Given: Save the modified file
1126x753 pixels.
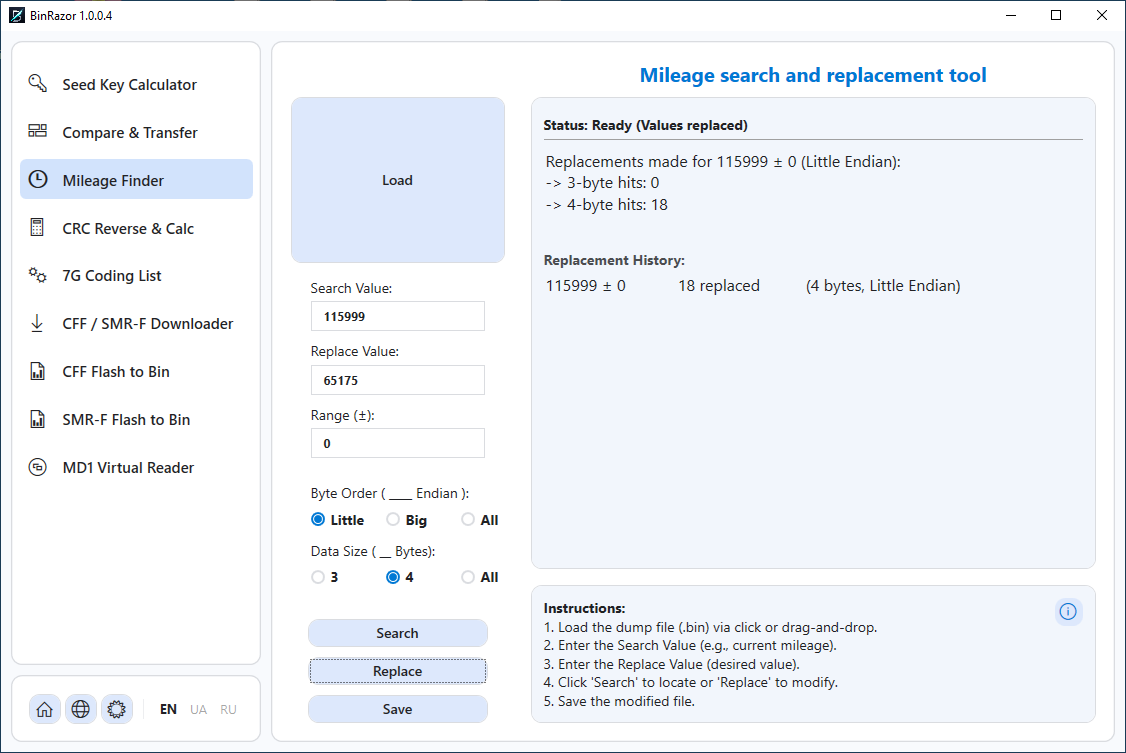Looking at the screenshot, I should tap(398, 709).
